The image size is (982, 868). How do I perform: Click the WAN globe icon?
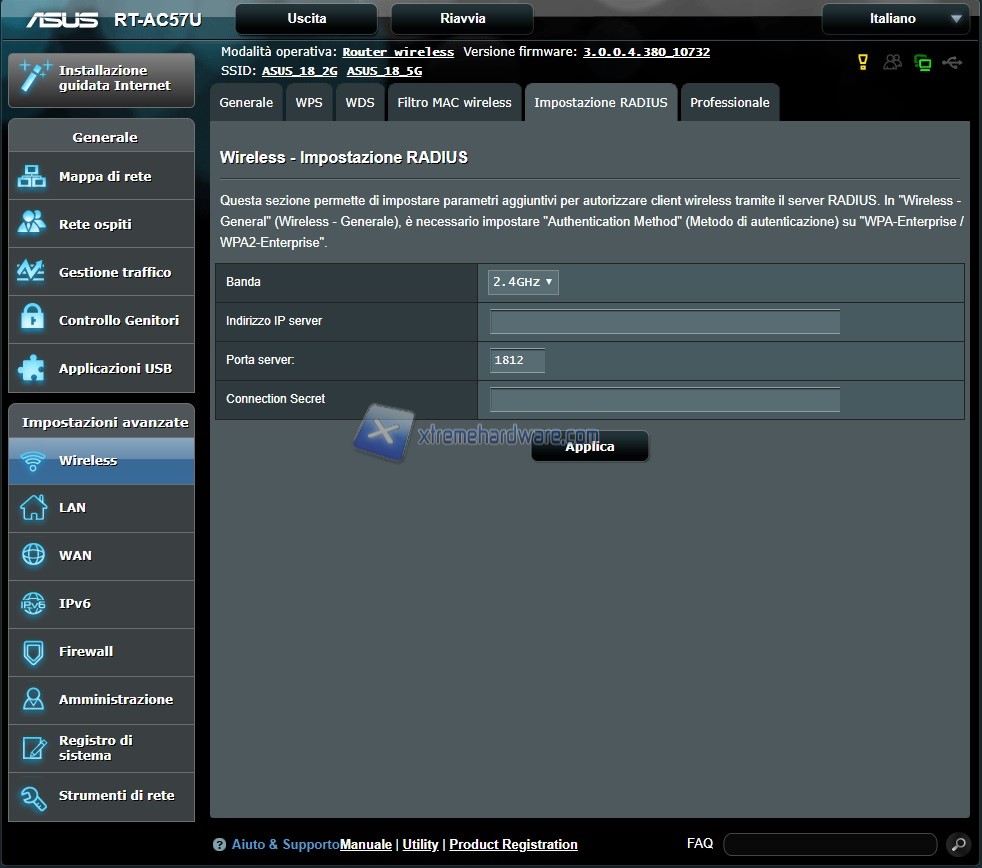(x=33, y=555)
